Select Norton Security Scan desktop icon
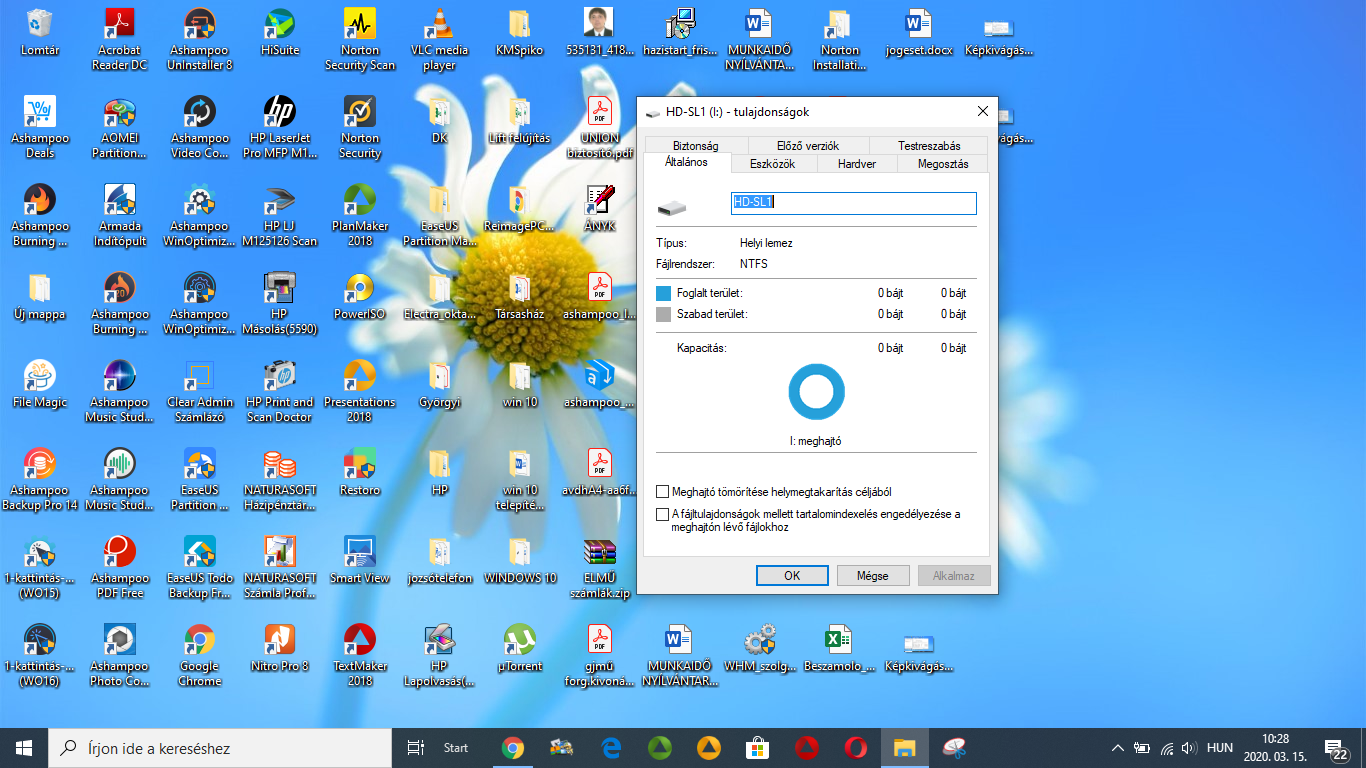The width and height of the screenshot is (1366, 768). tap(360, 40)
